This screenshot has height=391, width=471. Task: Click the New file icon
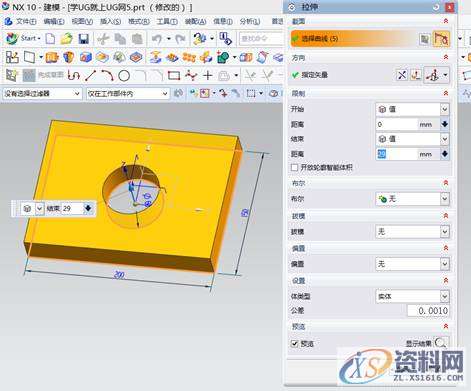(50, 39)
